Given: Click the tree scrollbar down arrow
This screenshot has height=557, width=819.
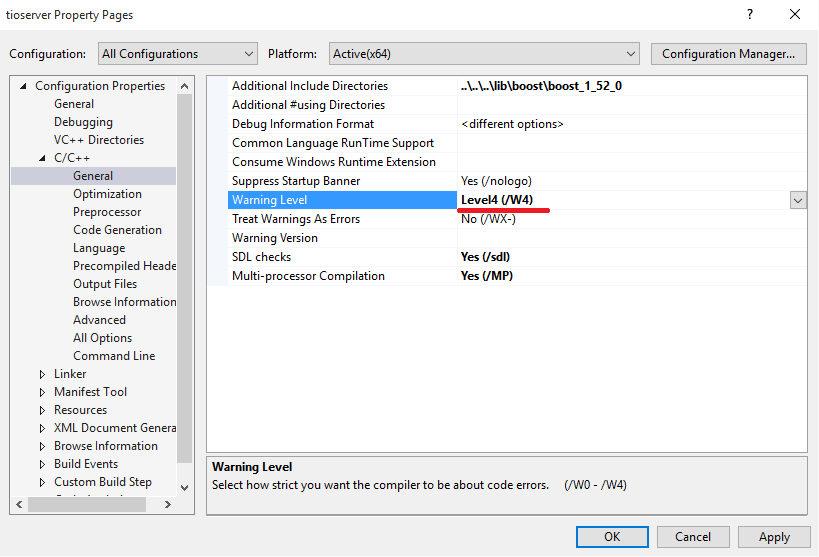Looking at the screenshot, I should coord(184,487).
